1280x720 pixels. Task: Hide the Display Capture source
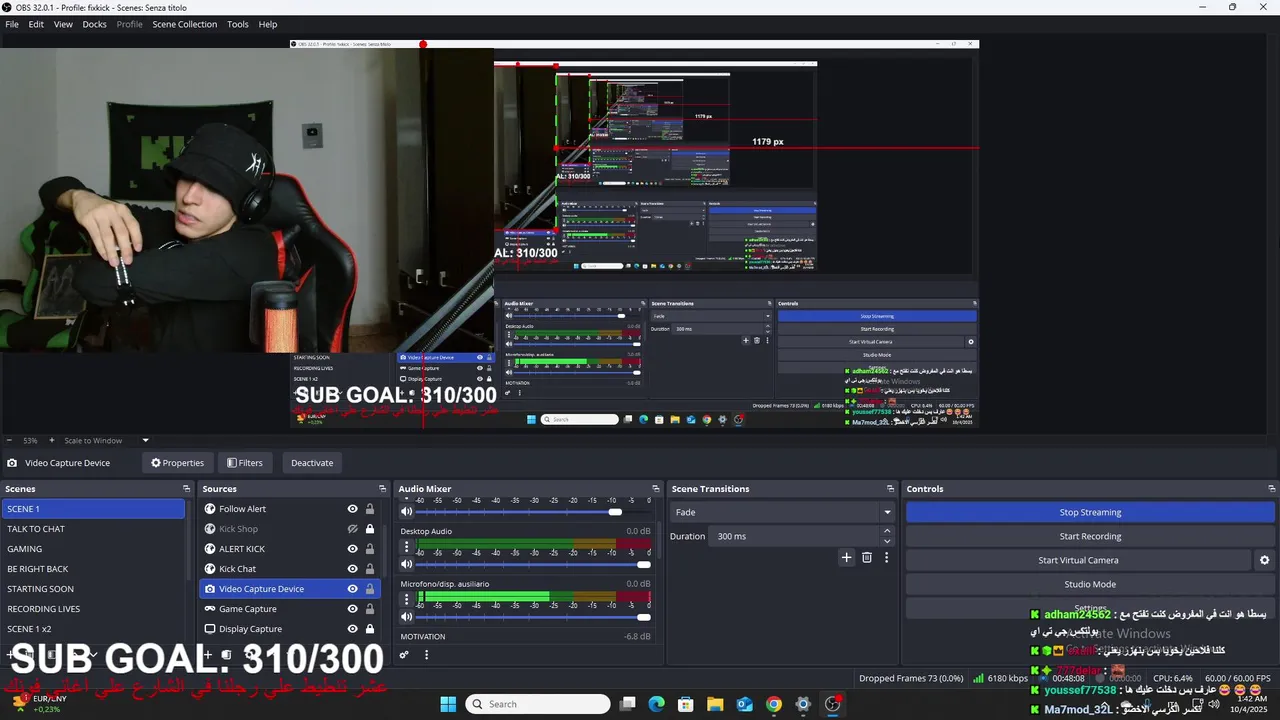(x=352, y=629)
